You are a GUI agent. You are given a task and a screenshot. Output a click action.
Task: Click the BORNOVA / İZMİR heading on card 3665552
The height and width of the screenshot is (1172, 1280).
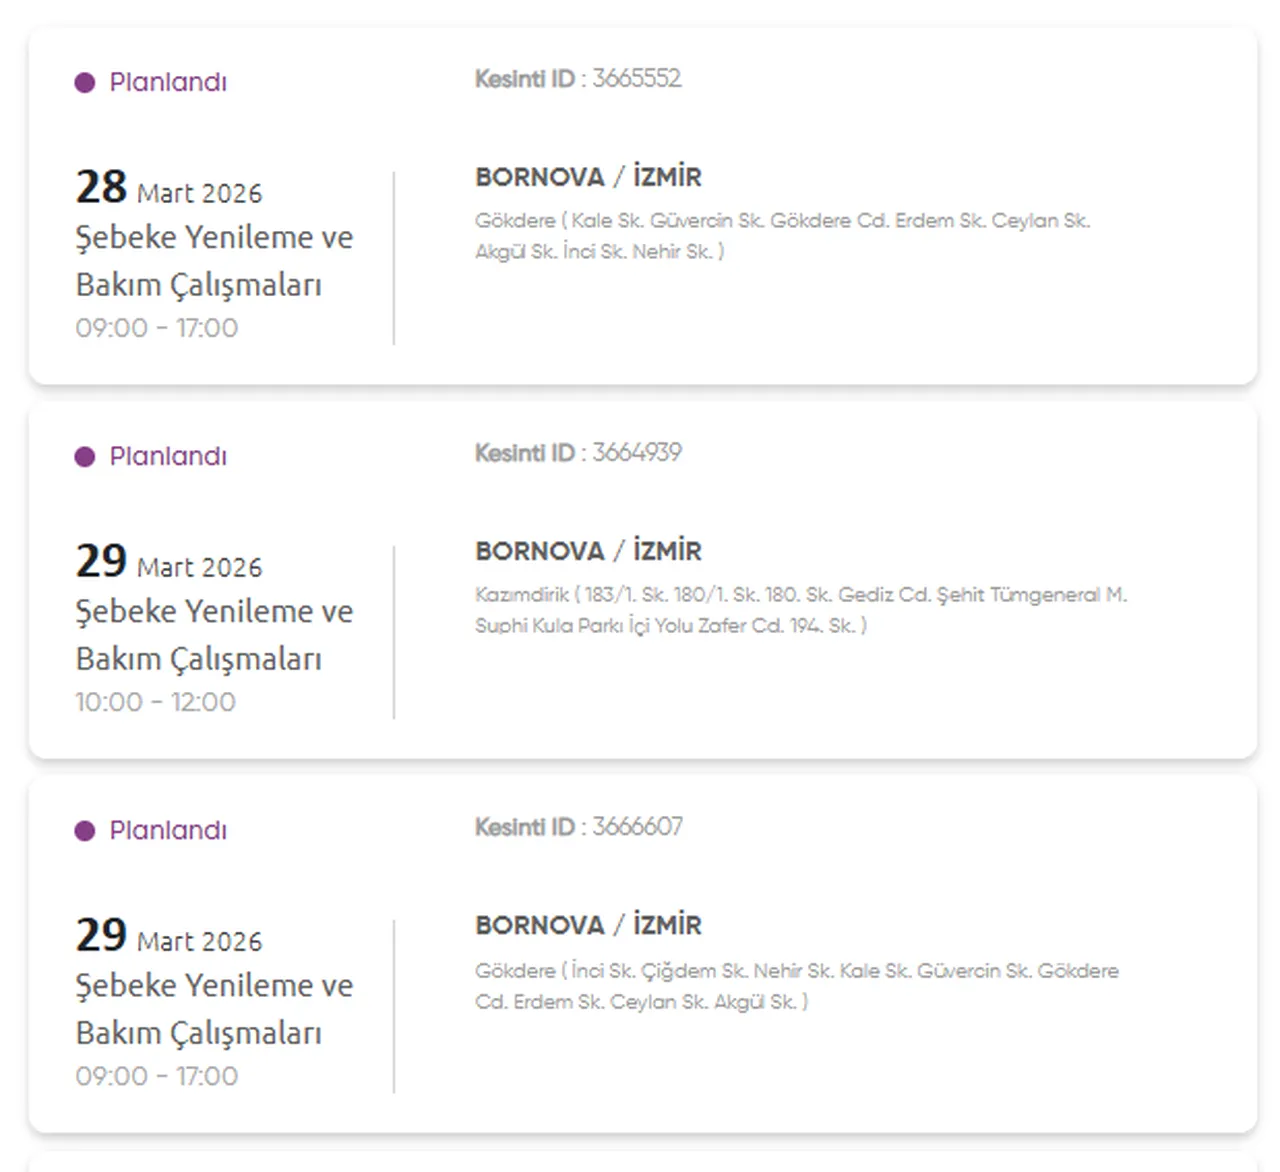click(x=588, y=177)
